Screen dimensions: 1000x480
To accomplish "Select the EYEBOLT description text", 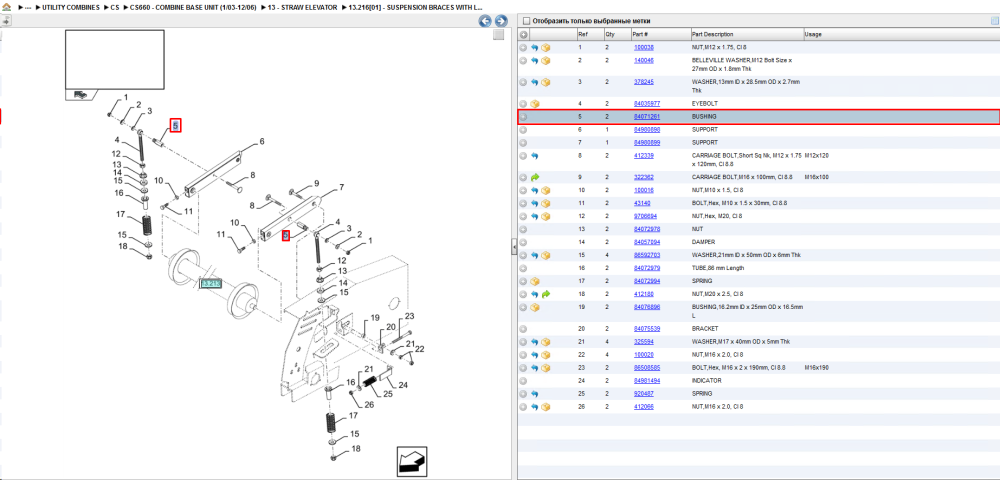I will pos(703,104).
